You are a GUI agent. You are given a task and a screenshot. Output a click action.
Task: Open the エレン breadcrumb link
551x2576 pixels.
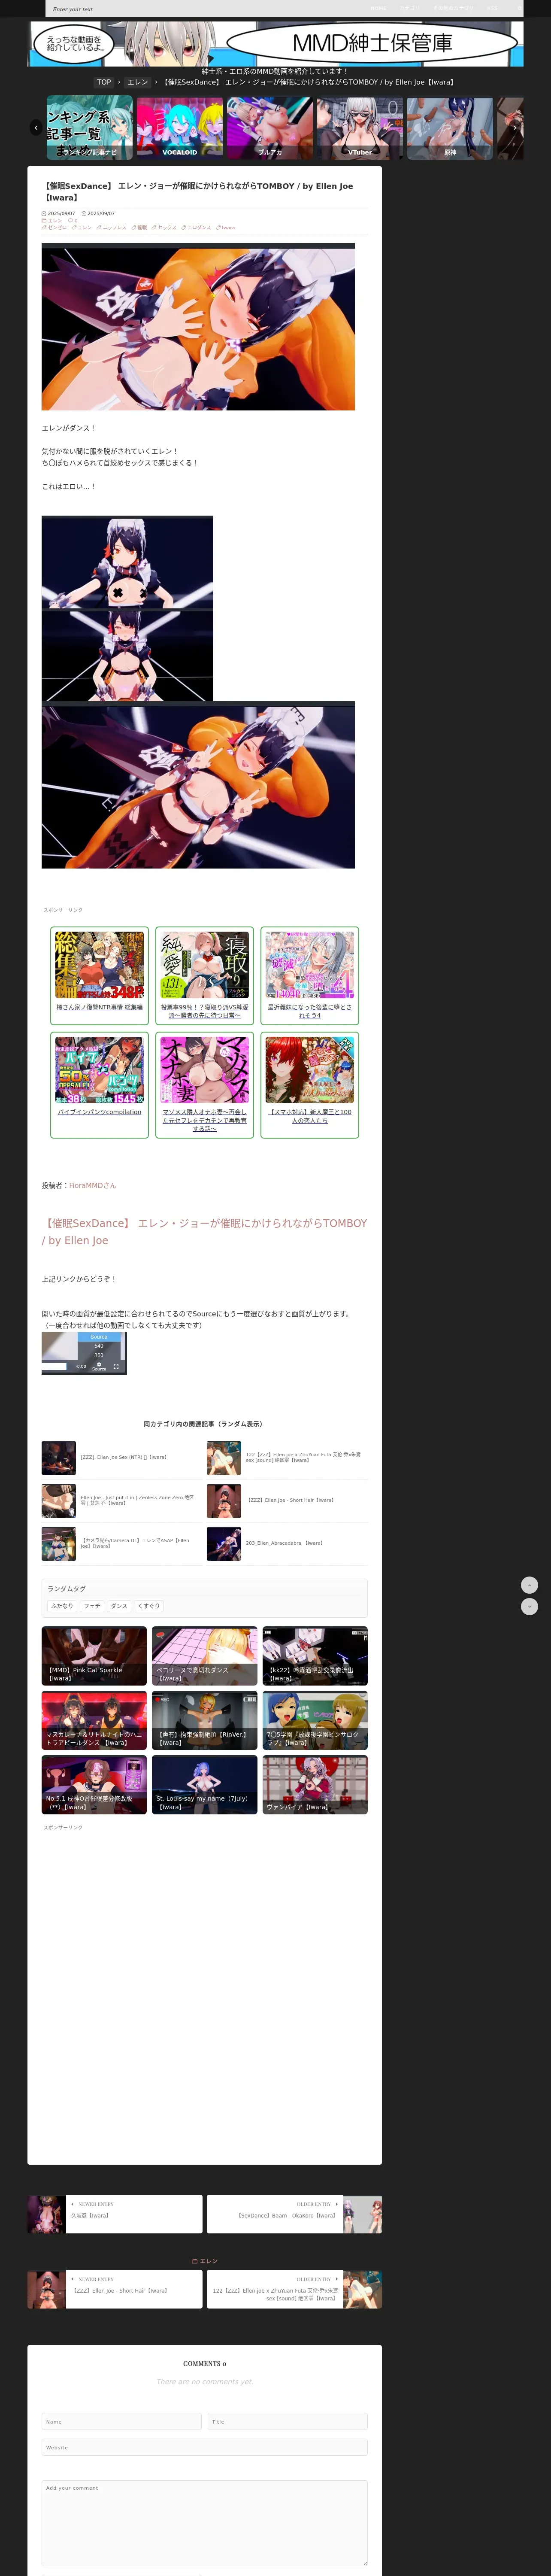coord(138,82)
